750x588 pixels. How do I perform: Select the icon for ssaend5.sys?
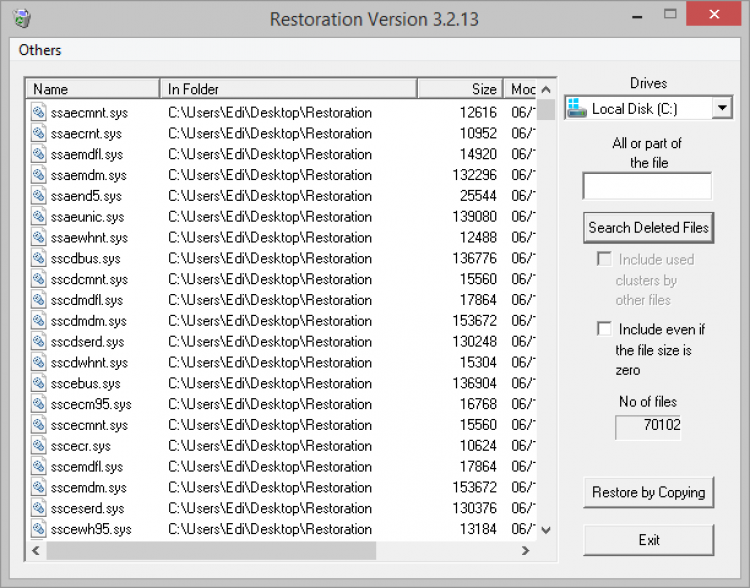(x=39, y=195)
